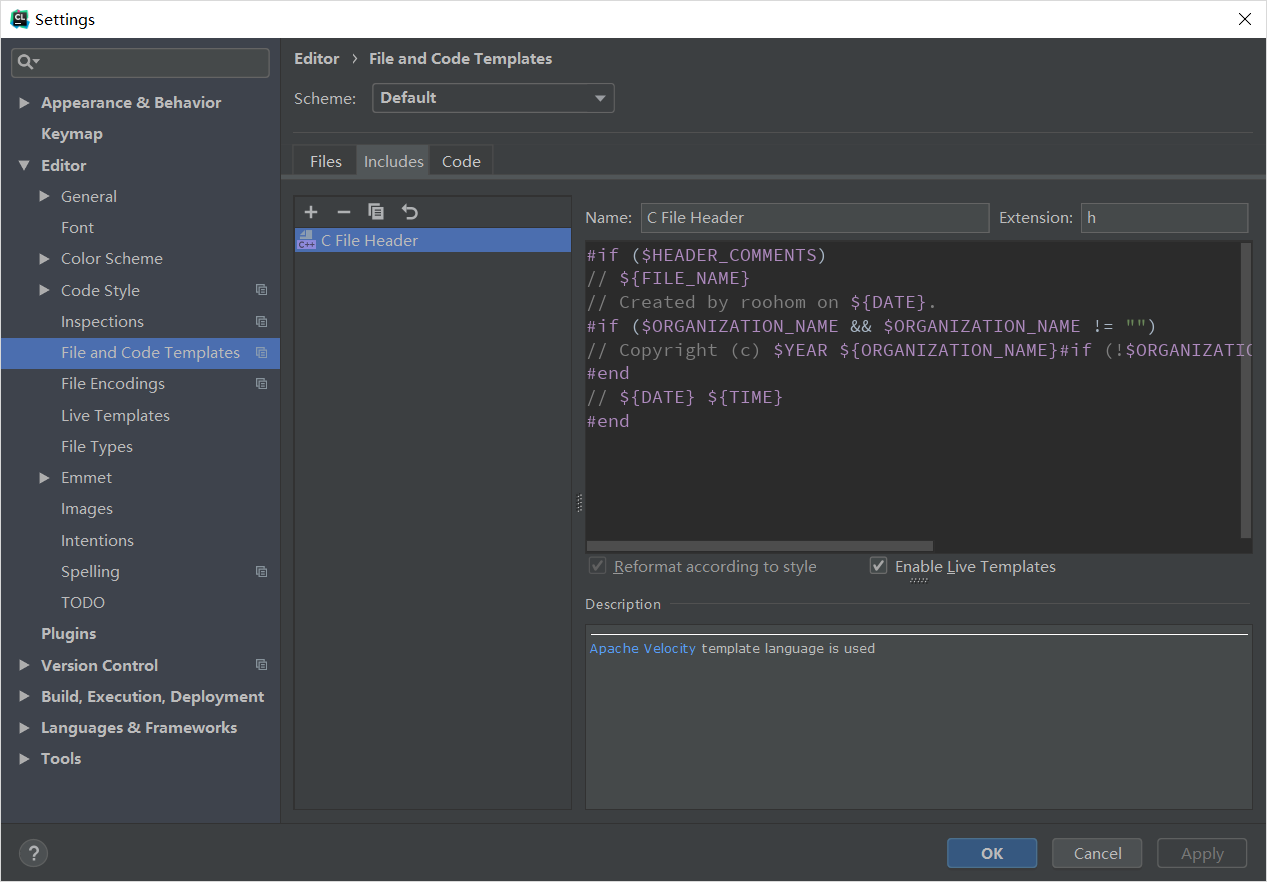This screenshot has width=1267, height=882.
Task: Close the Settings window
Action: tap(1244, 19)
